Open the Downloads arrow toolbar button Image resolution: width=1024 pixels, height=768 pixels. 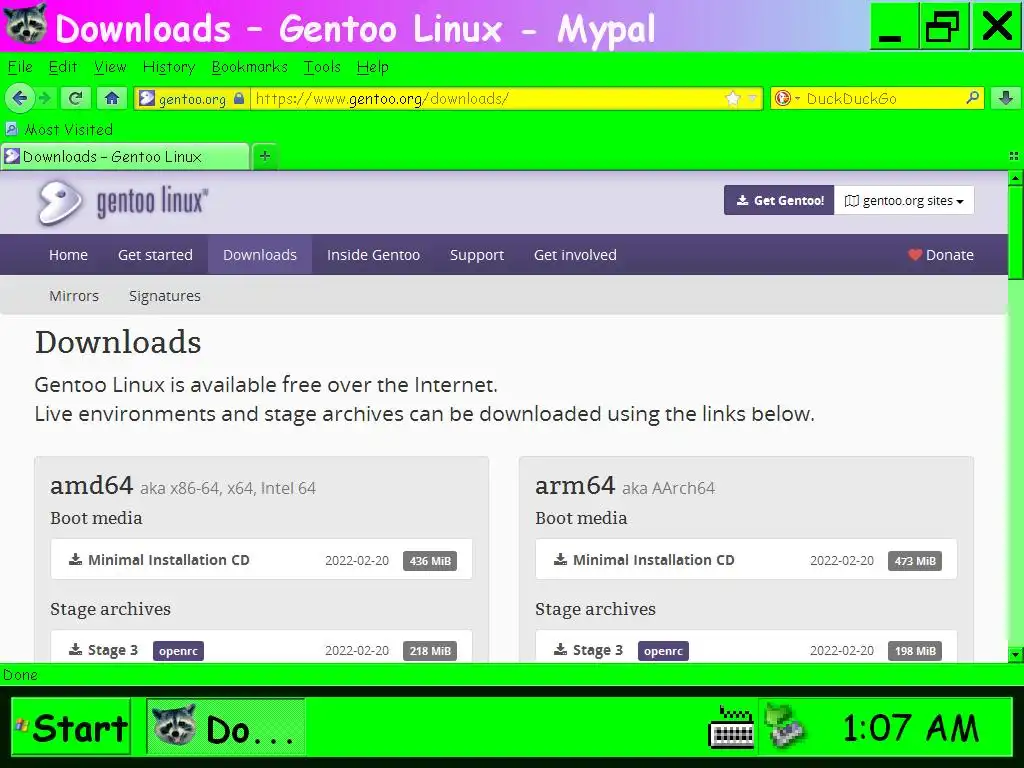point(1006,99)
